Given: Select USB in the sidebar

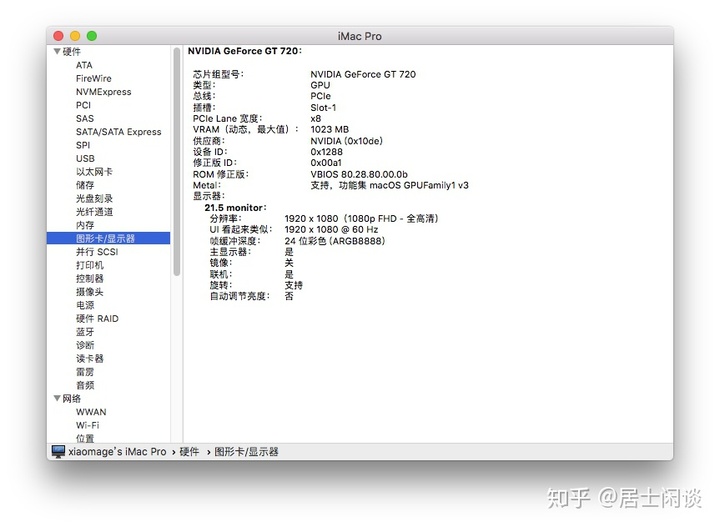Looking at the screenshot, I should click(85, 158).
